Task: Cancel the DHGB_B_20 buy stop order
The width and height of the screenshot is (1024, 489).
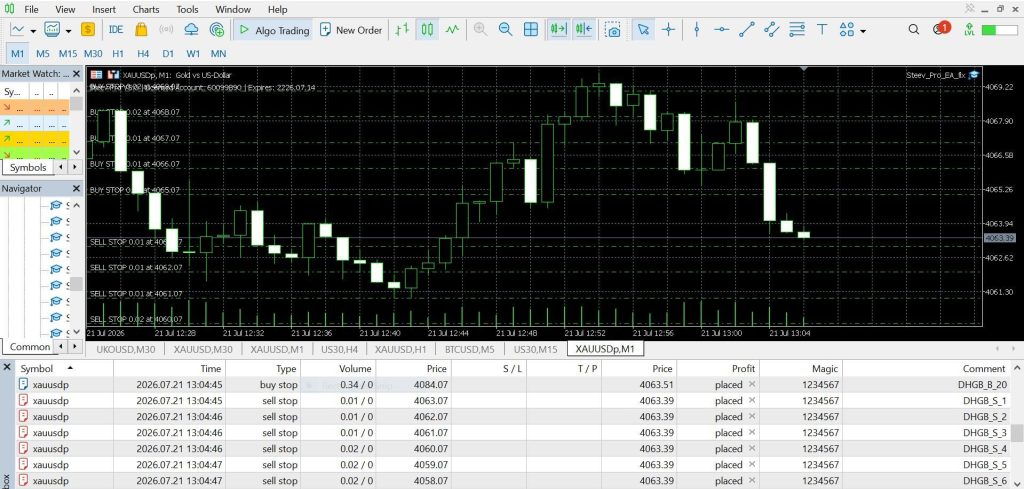Action: [752, 385]
